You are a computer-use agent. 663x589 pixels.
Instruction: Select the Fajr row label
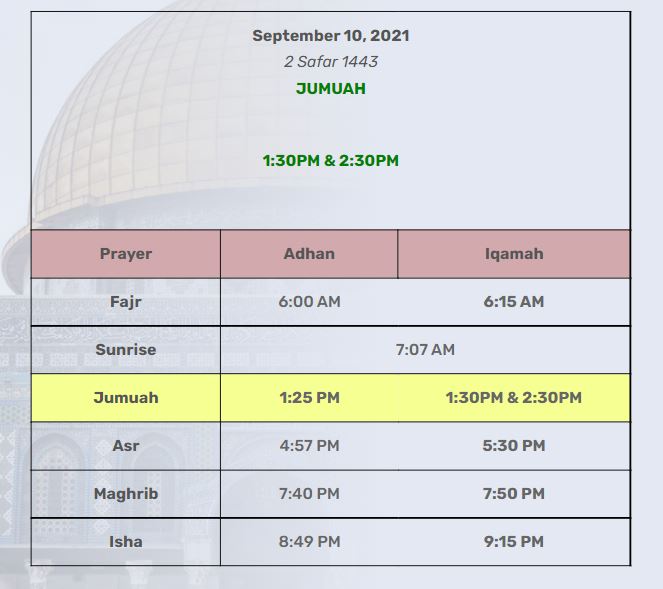click(x=126, y=302)
